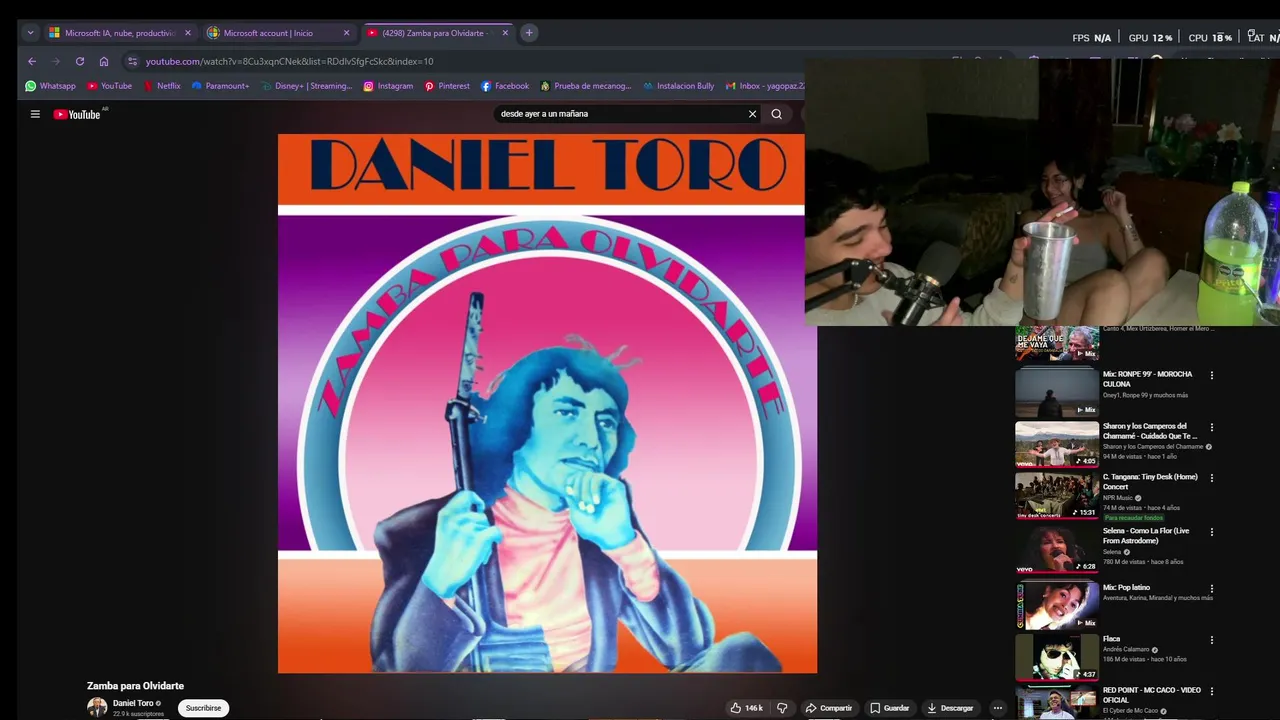Expand the tab search dropdown arrow
The image size is (1280, 720).
[x=30, y=33]
